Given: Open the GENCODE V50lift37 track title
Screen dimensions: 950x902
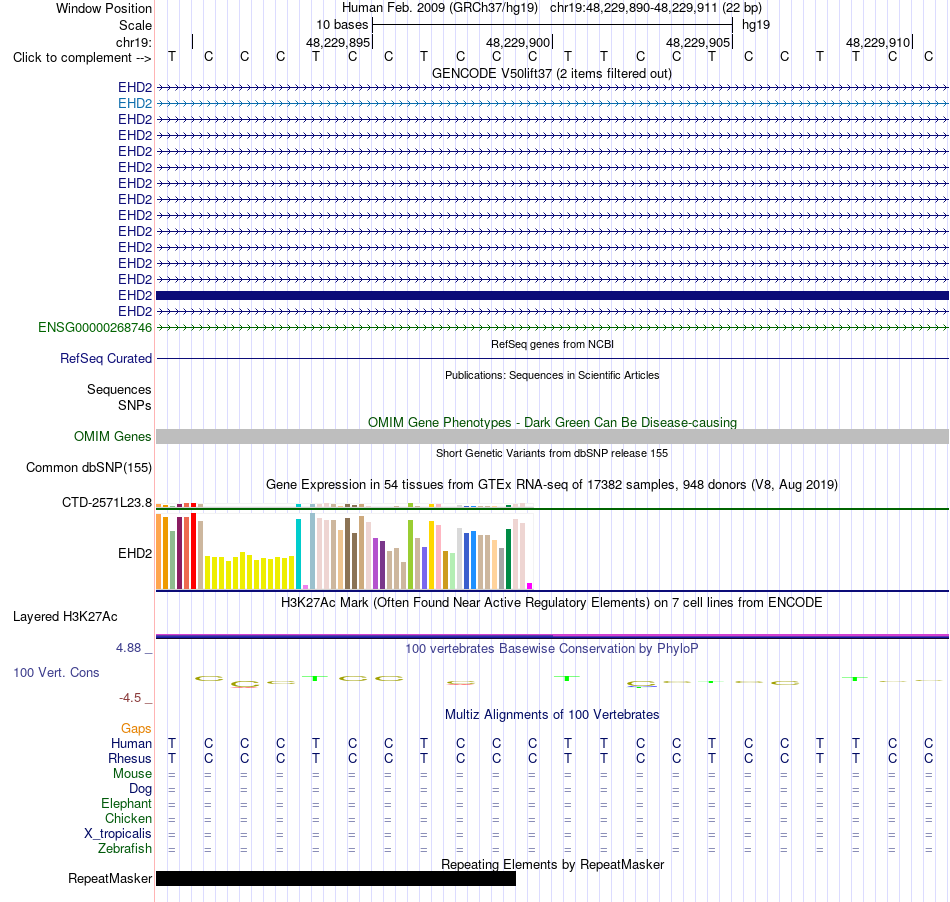Looking at the screenshot, I should [551, 73].
